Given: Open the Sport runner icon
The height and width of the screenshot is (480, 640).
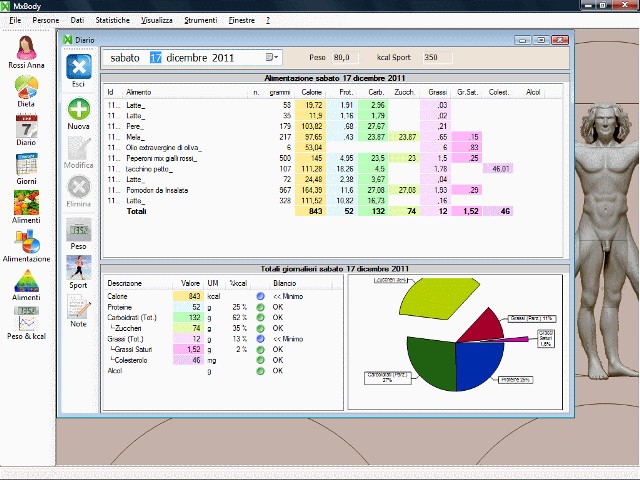Looking at the screenshot, I should tap(79, 268).
